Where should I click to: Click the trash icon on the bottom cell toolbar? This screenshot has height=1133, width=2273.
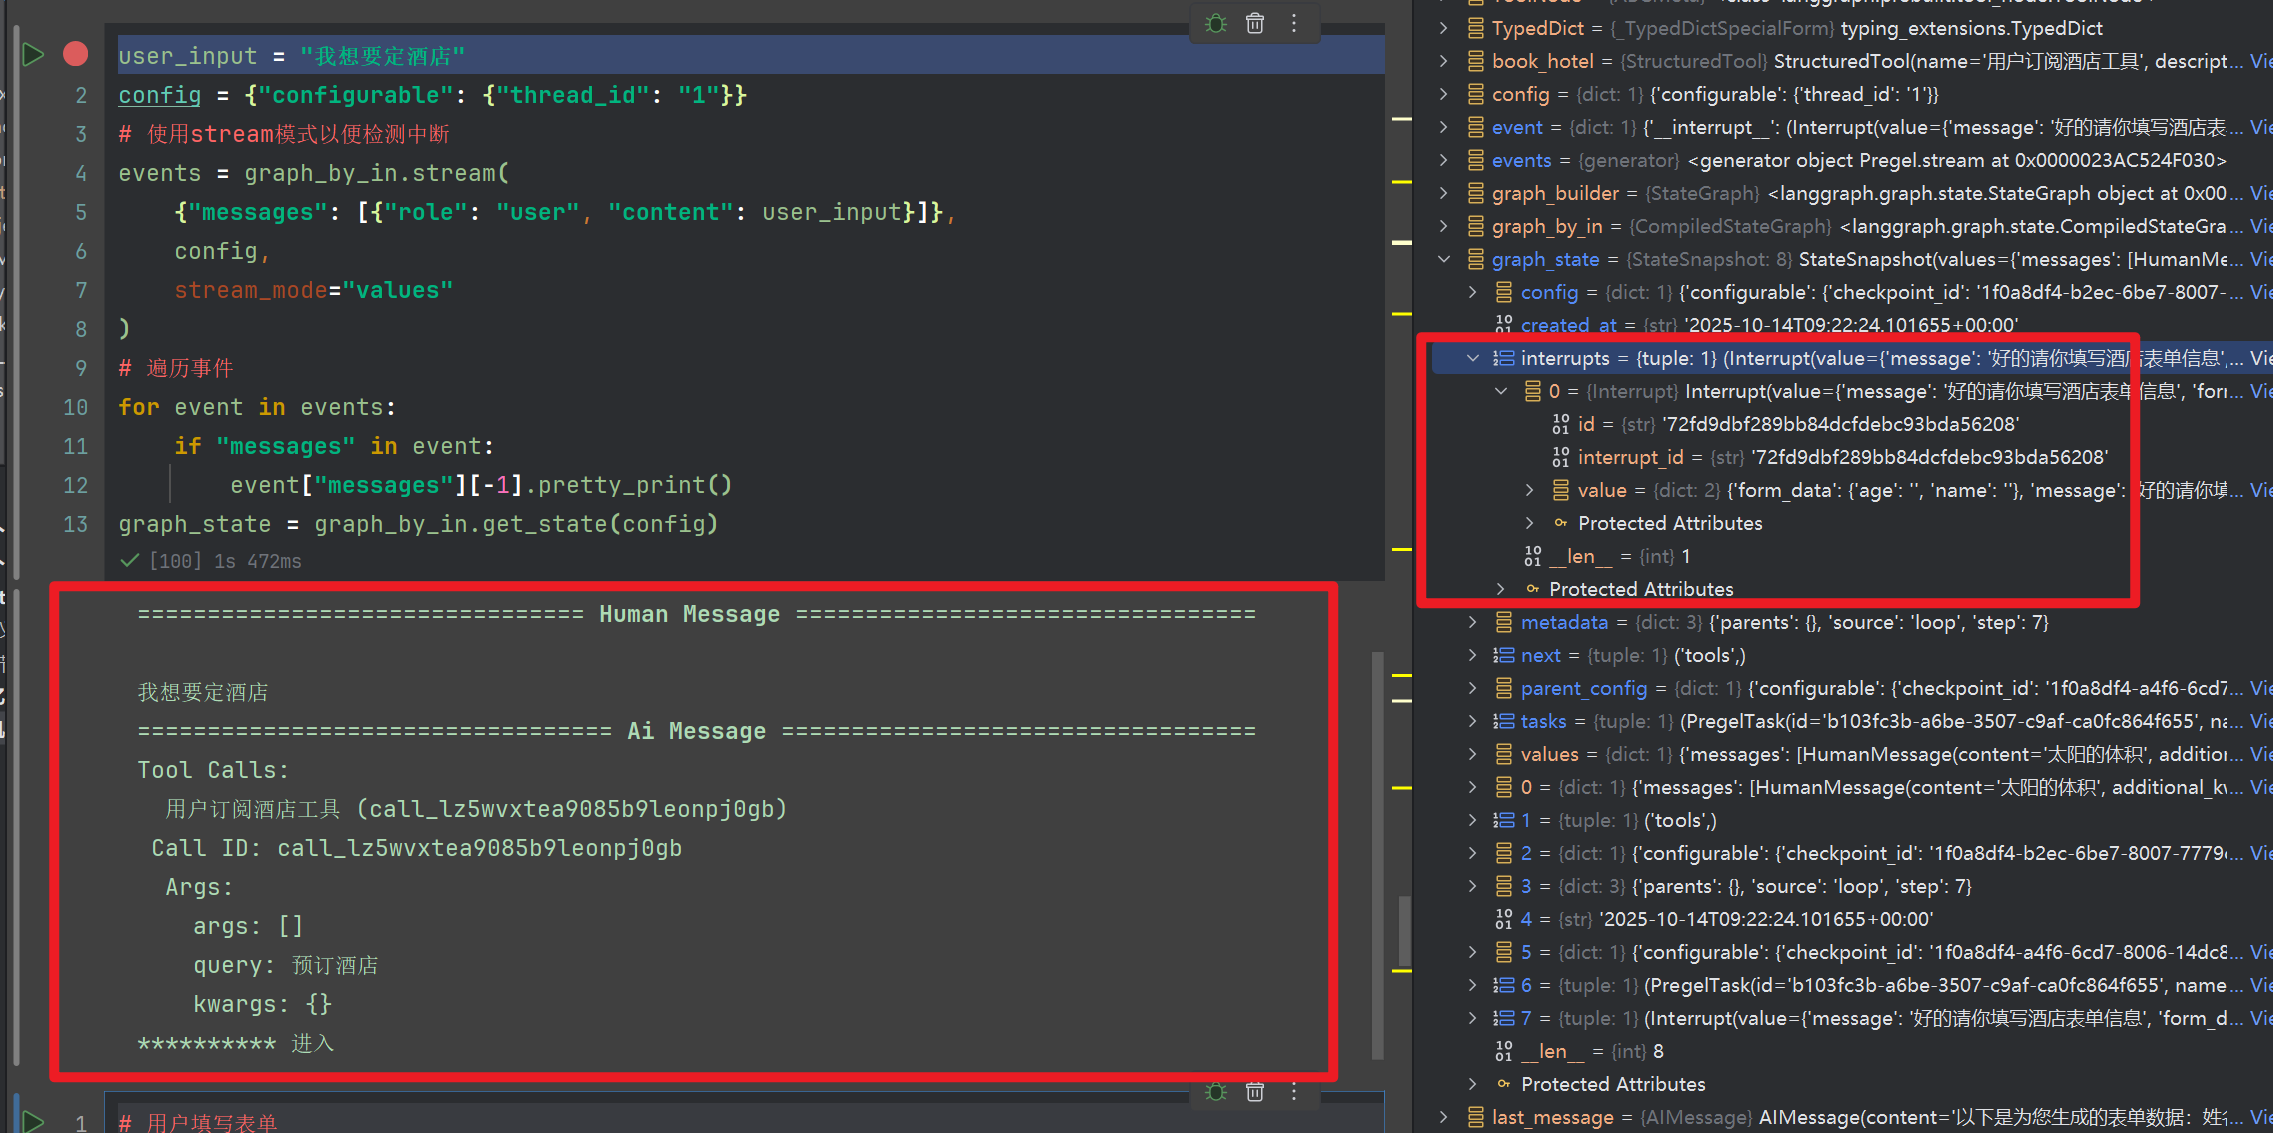coord(1255,1092)
